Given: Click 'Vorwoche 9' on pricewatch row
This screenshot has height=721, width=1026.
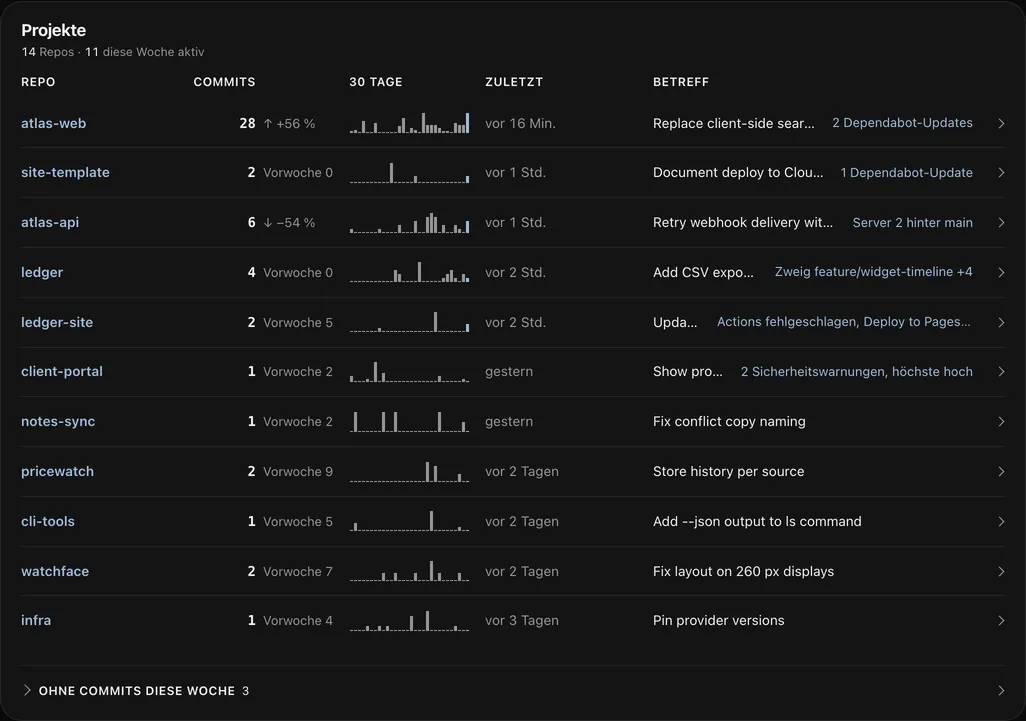Looking at the screenshot, I should 298,471.
